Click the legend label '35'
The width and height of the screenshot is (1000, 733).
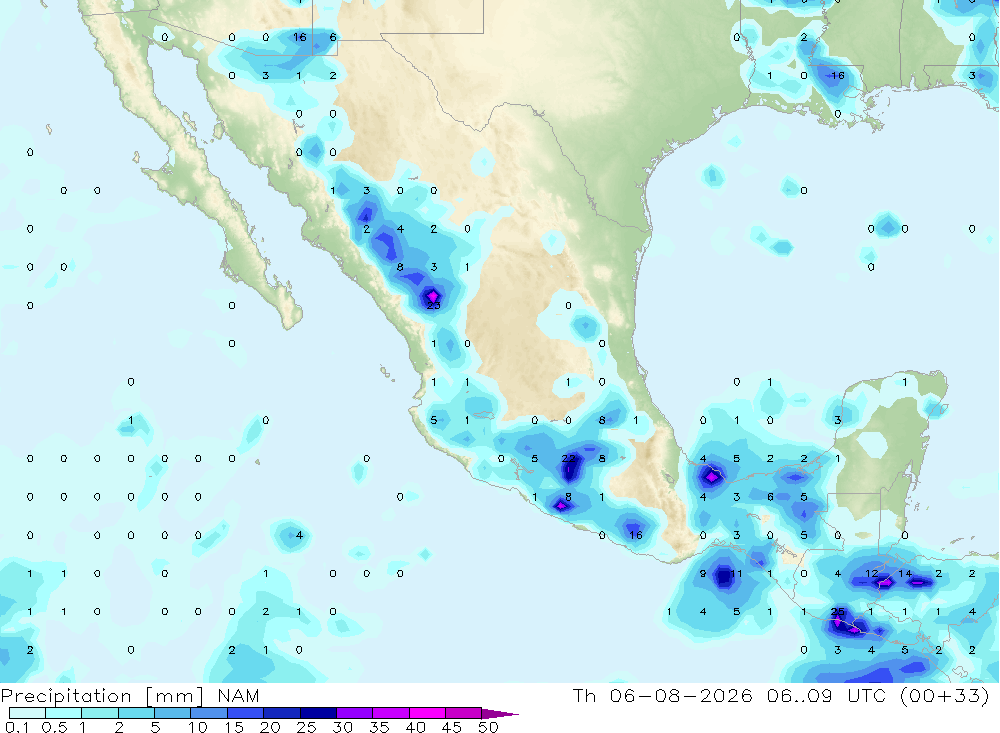click(x=379, y=727)
